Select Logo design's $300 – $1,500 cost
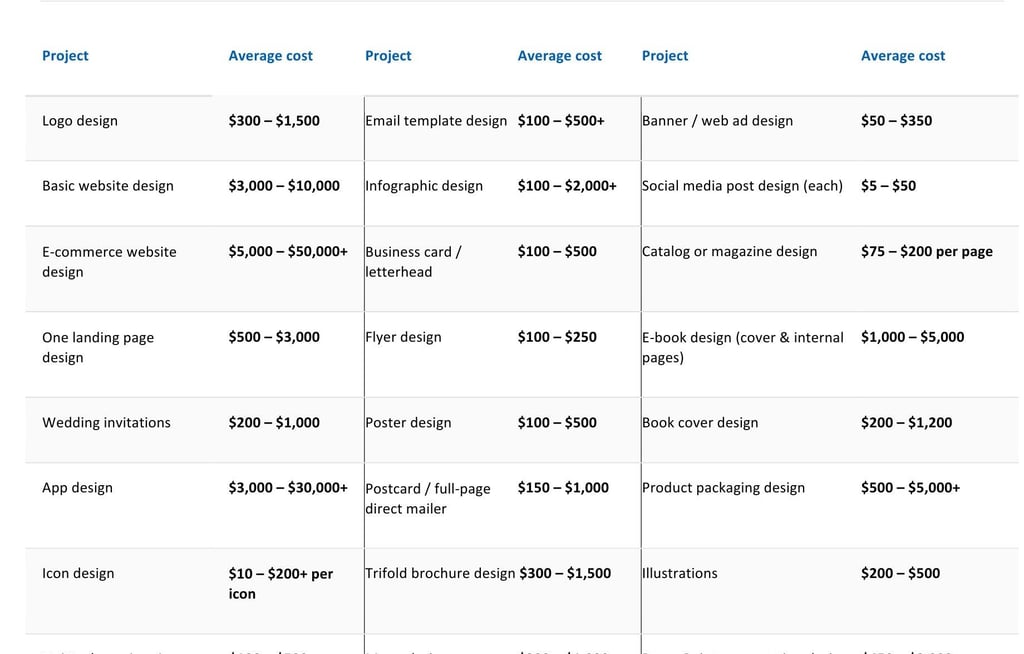1024x654 pixels. point(274,121)
